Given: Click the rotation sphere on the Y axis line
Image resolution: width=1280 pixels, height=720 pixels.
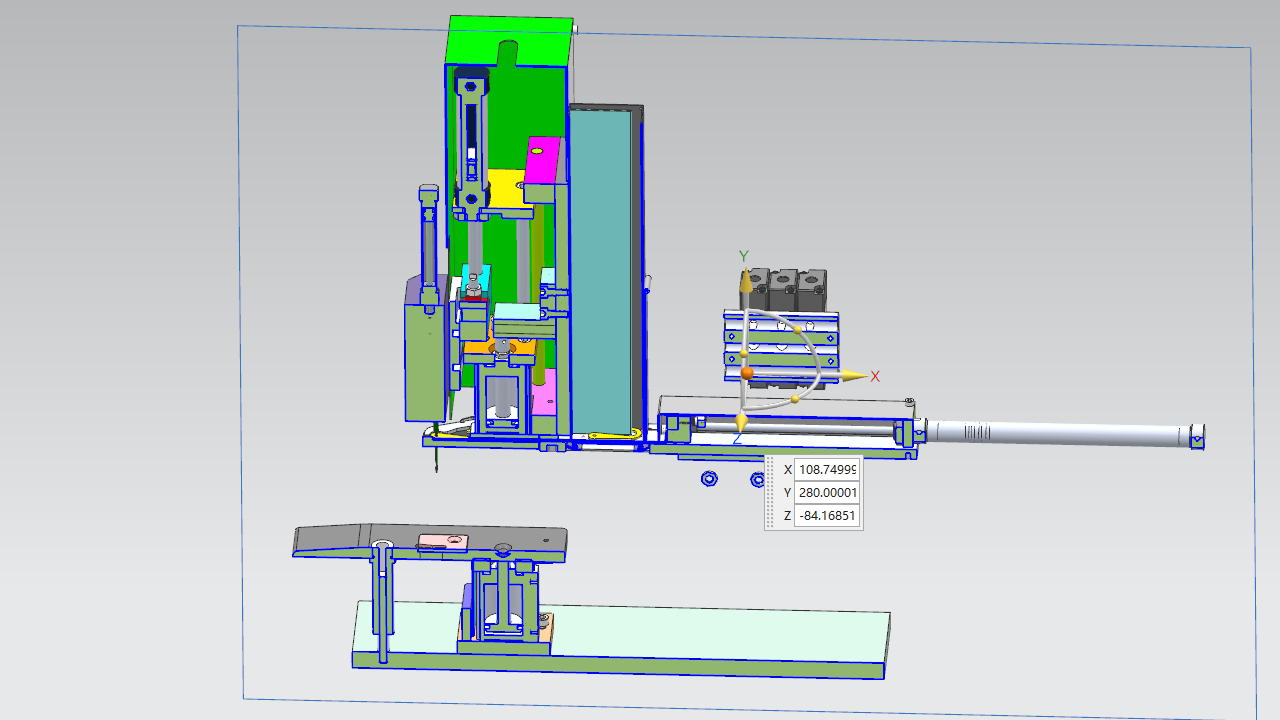Looking at the screenshot, I should (x=744, y=353).
